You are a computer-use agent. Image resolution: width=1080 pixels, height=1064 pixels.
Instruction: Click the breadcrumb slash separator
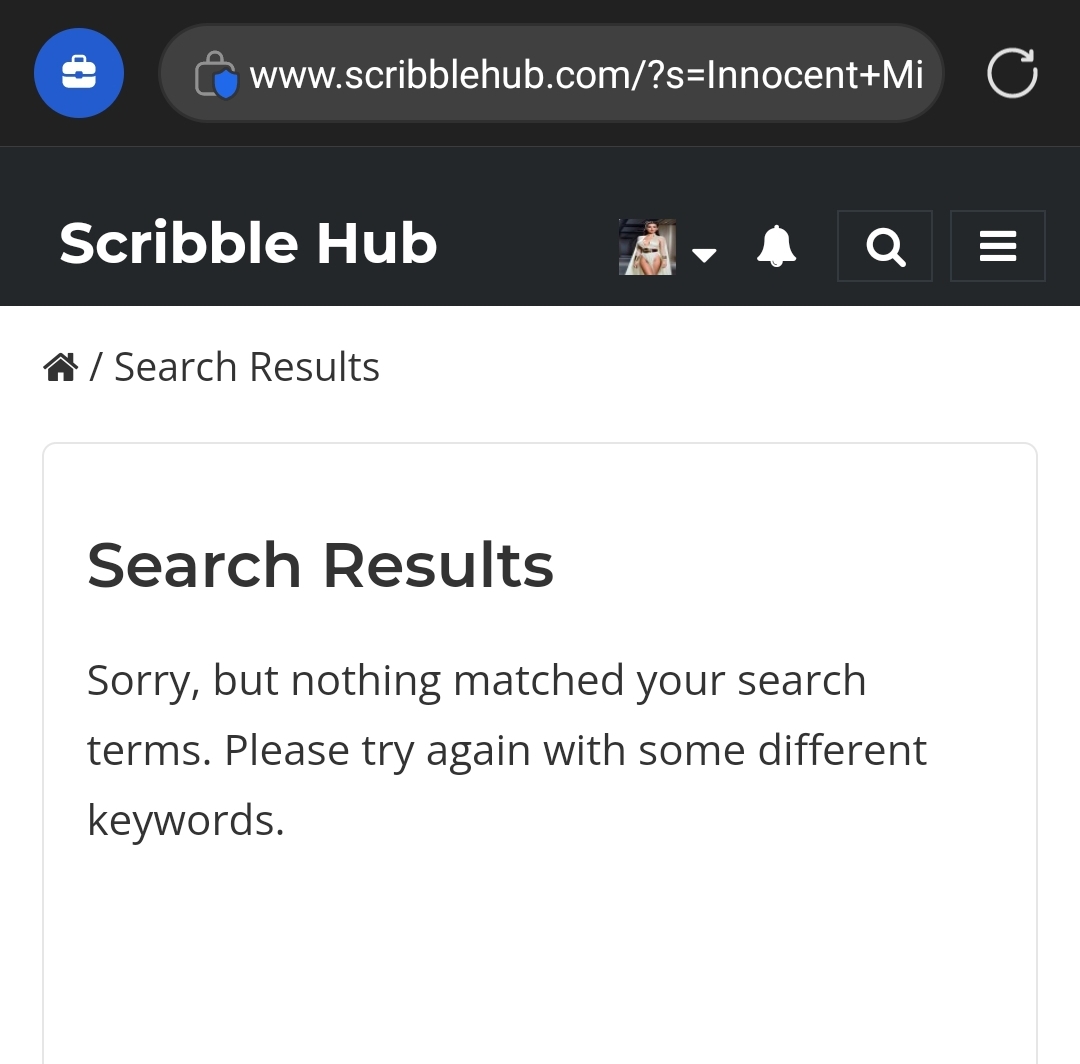pyautogui.click(x=95, y=367)
